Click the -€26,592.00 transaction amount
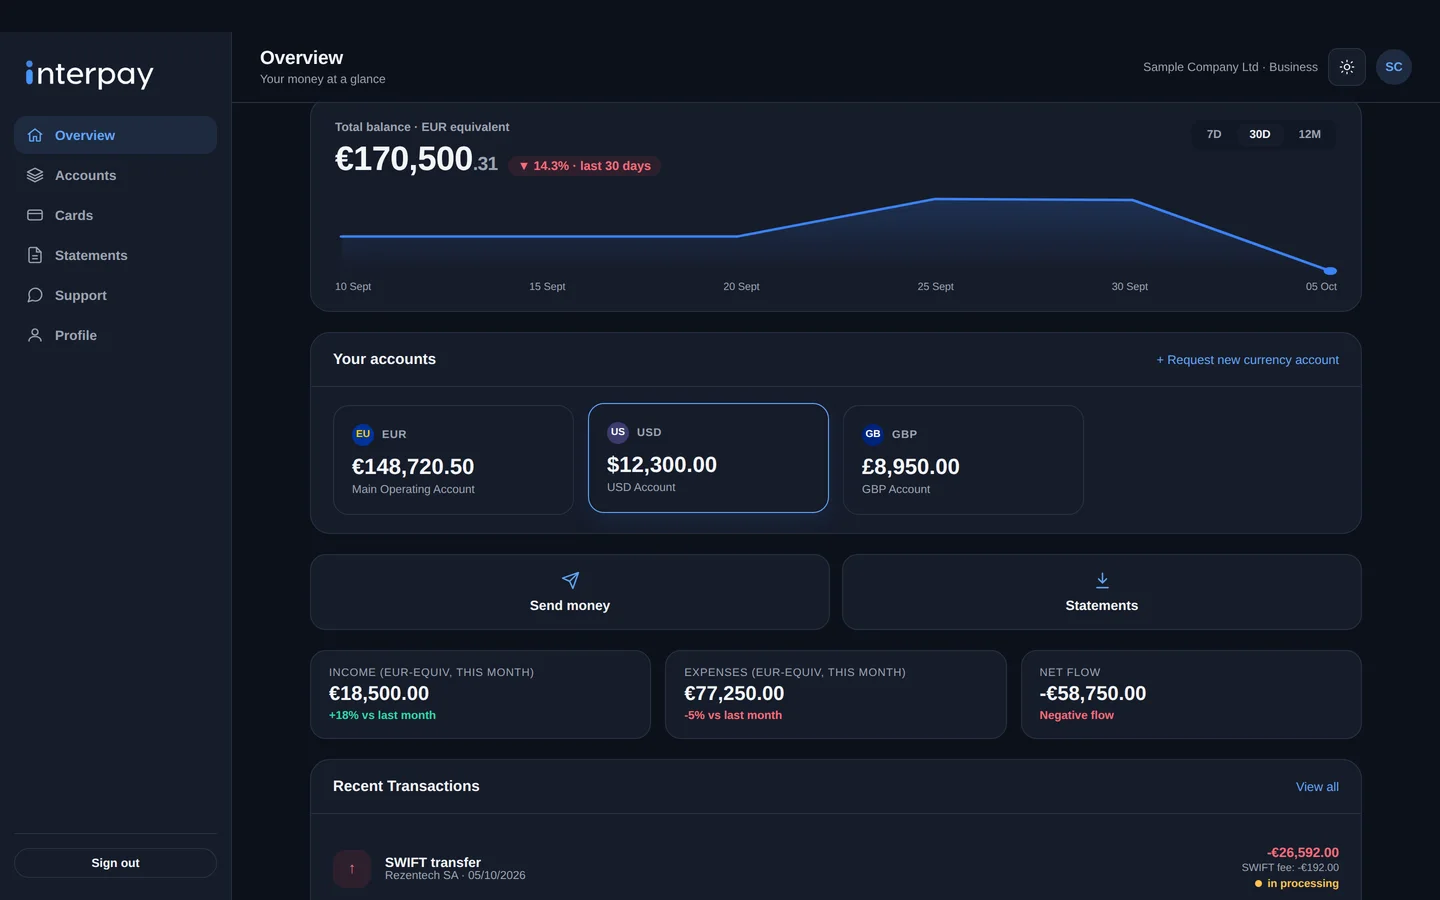Viewport: 1440px width, 900px height. click(1303, 853)
